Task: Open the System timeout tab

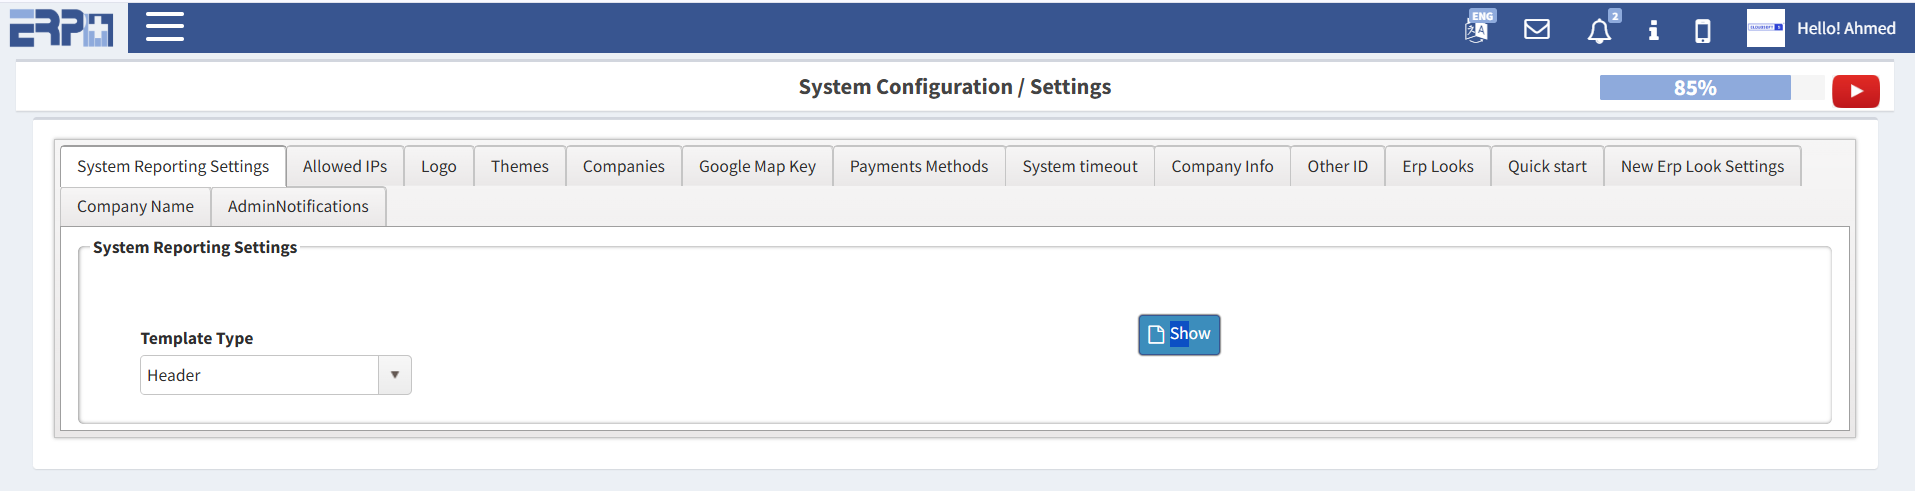Action: (x=1079, y=166)
